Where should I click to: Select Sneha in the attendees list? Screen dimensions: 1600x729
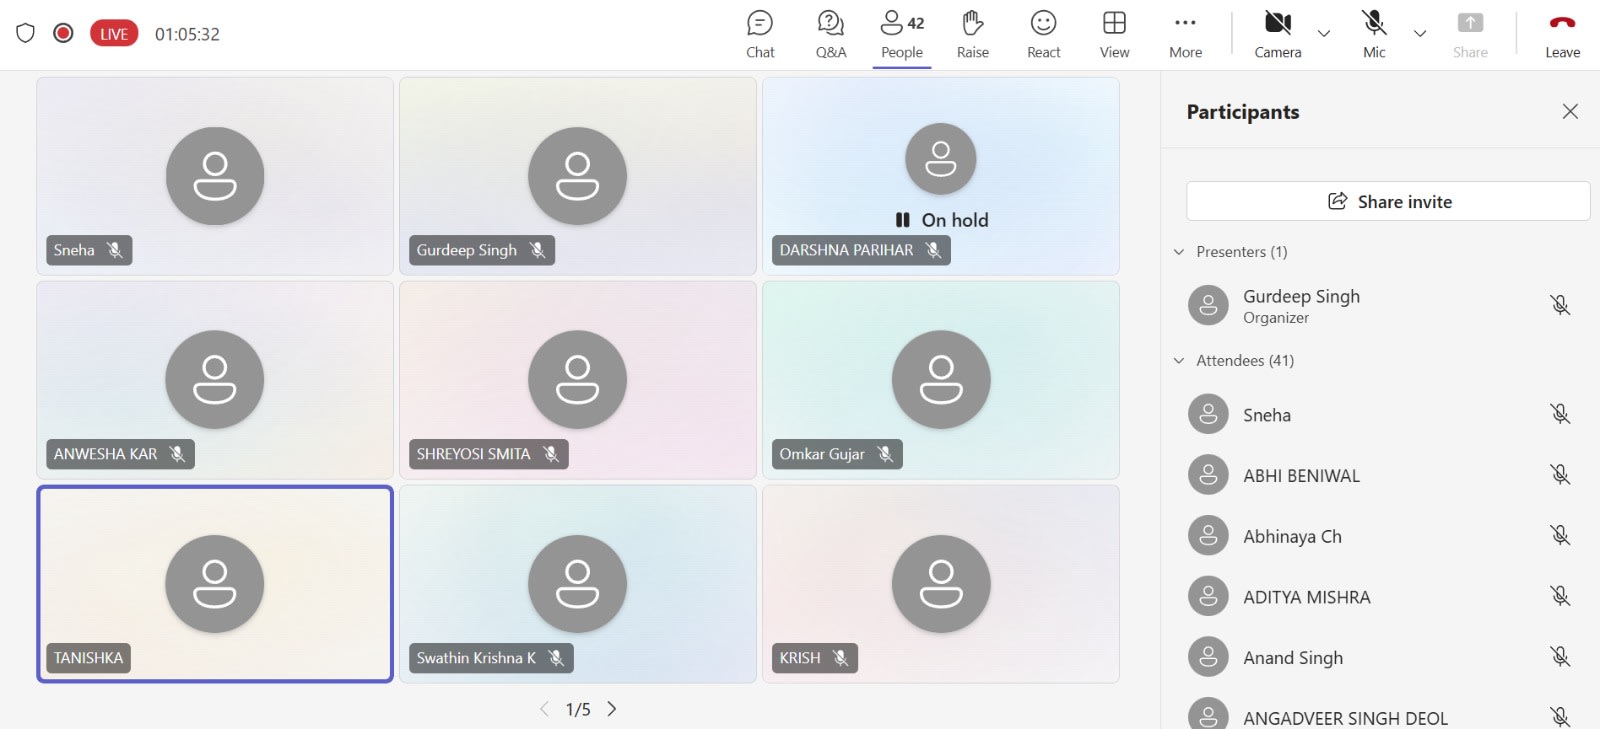click(1380, 414)
